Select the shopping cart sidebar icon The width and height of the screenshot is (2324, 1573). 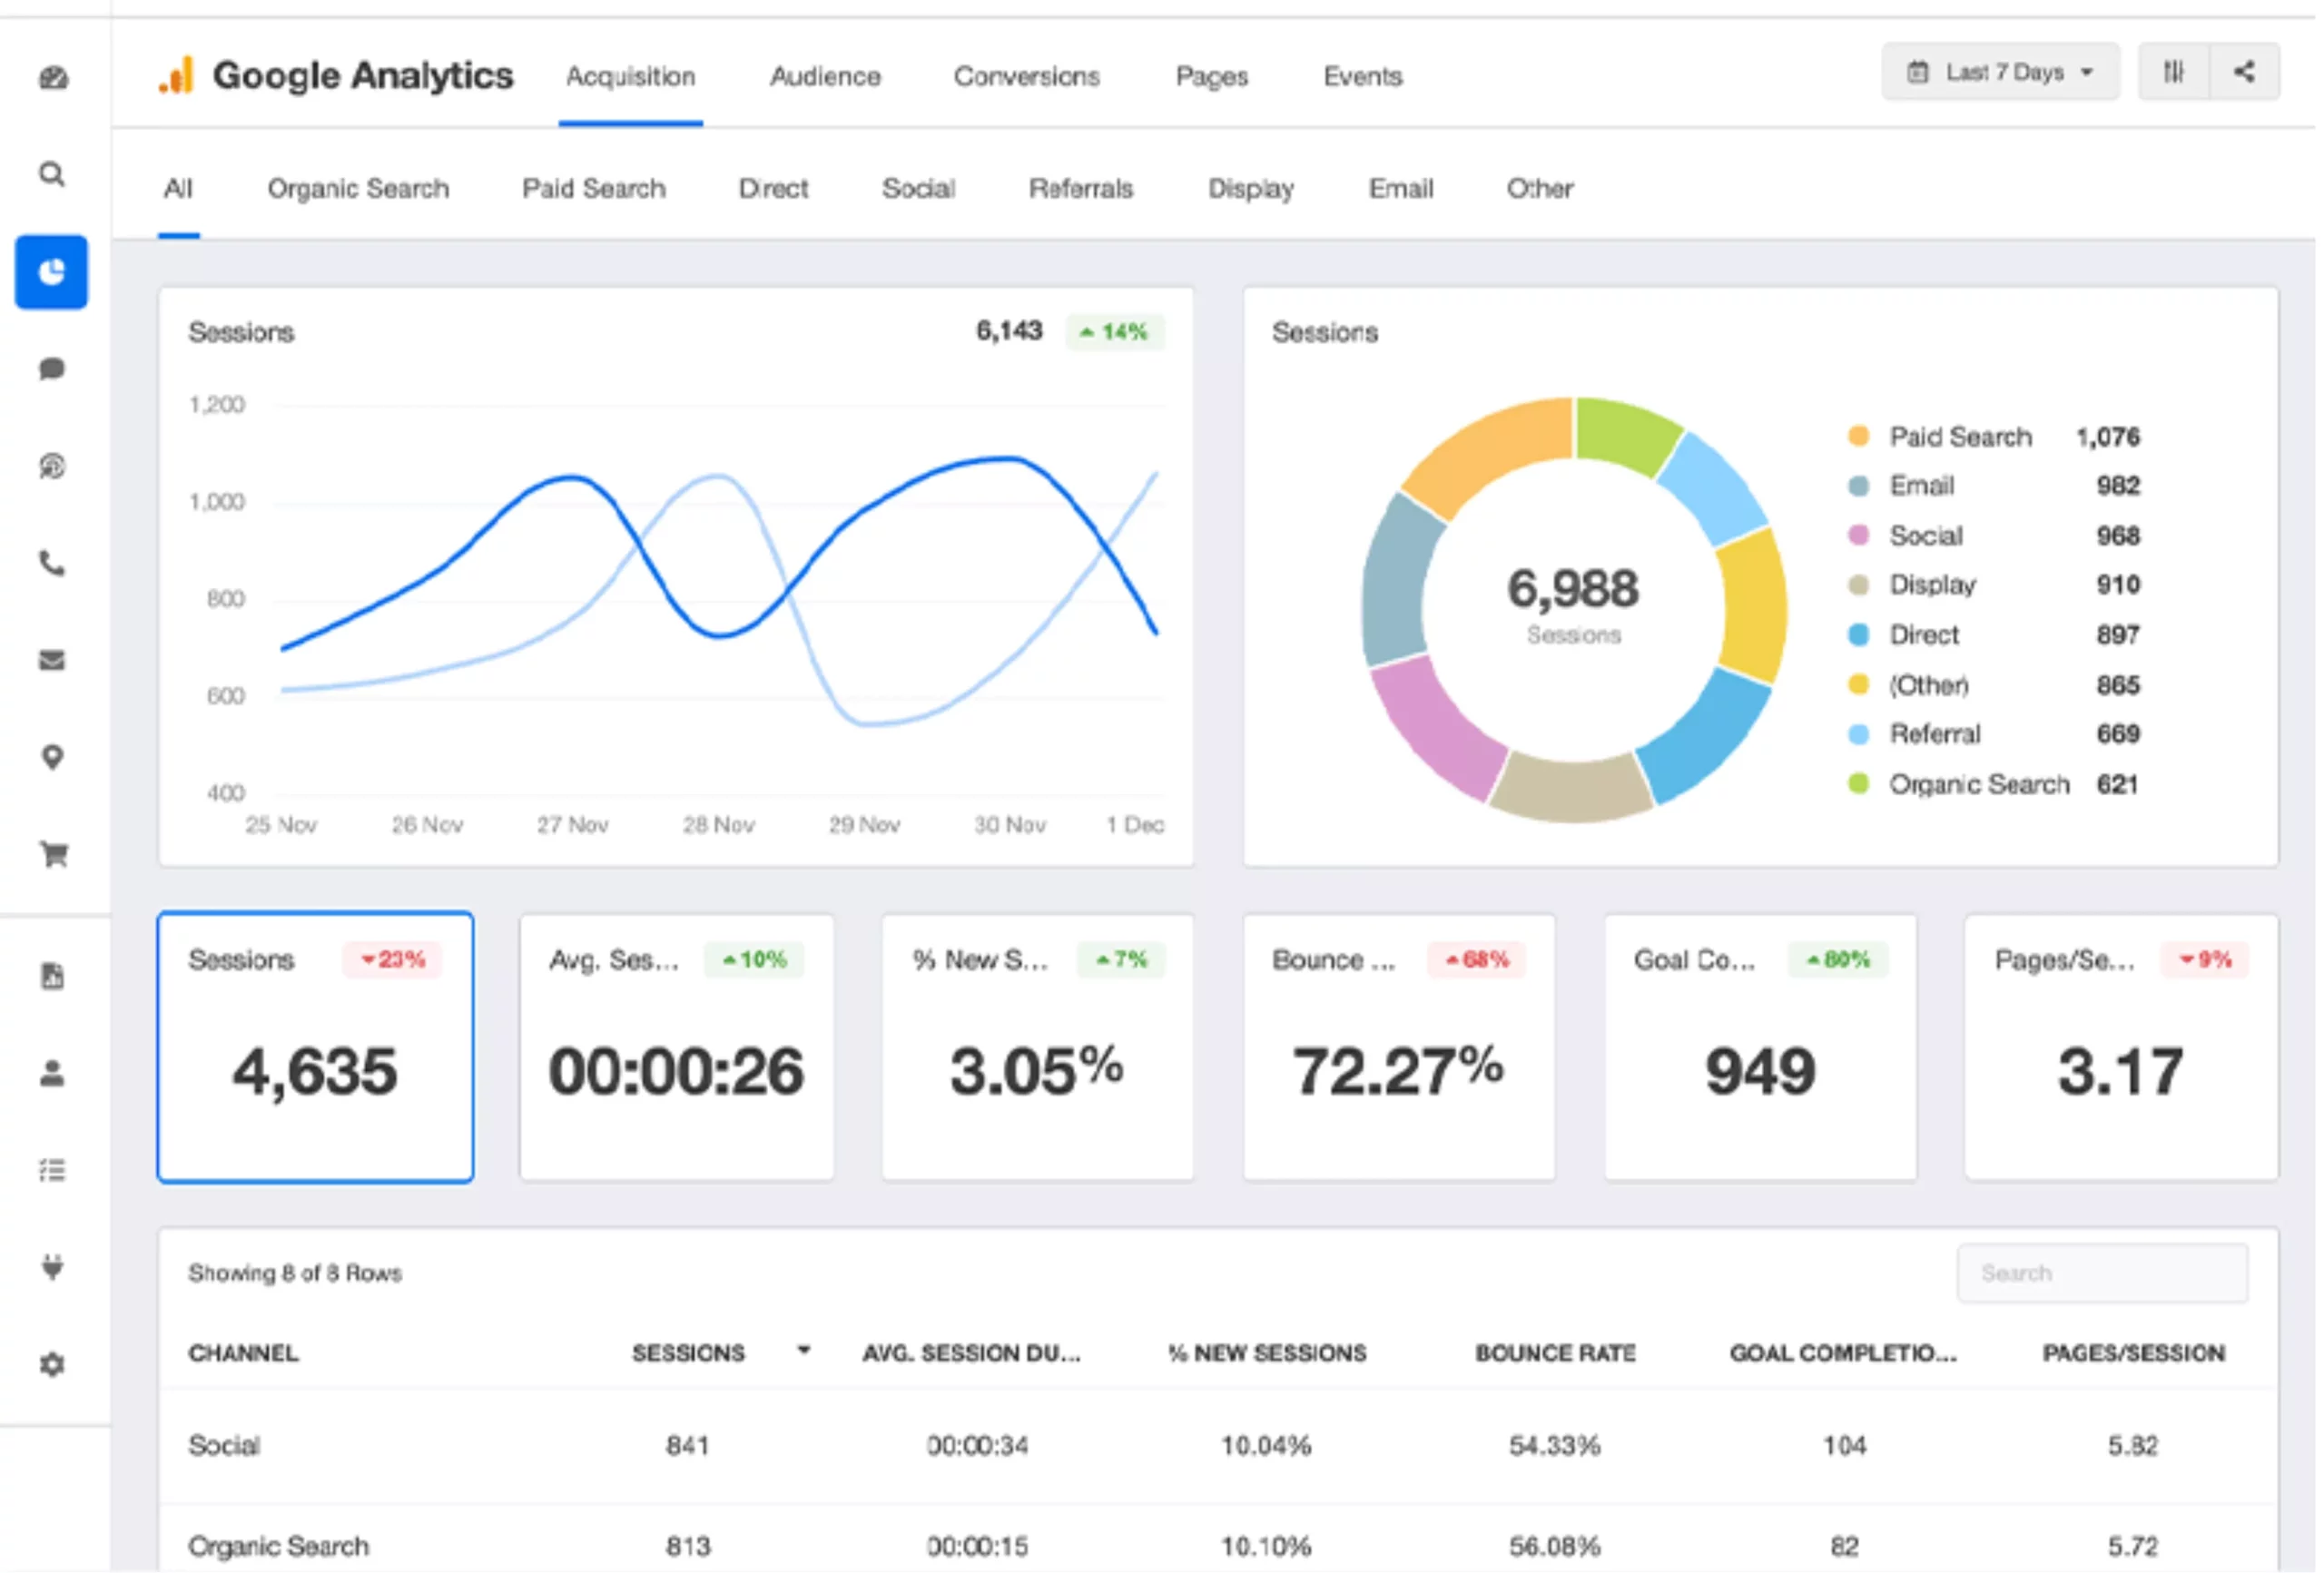pyautogui.click(x=53, y=855)
